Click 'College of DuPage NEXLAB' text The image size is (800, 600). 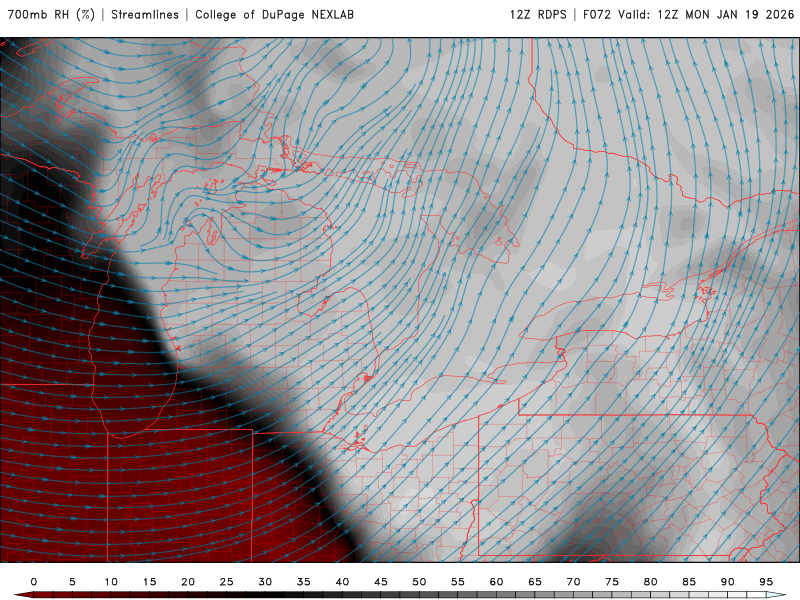click(274, 14)
